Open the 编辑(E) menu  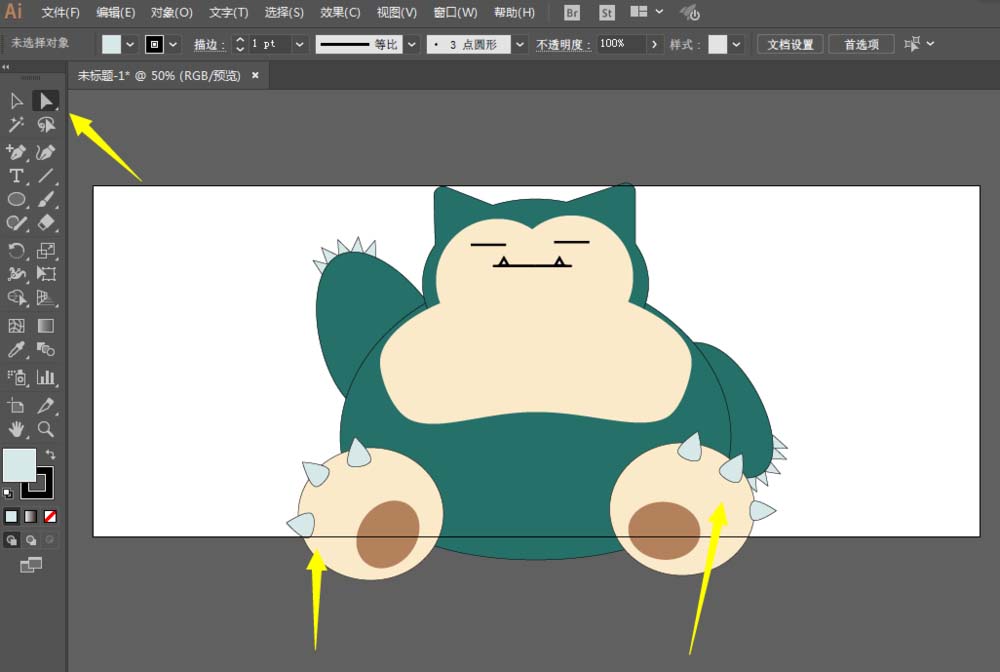pyautogui.click(x=115, y=13)
